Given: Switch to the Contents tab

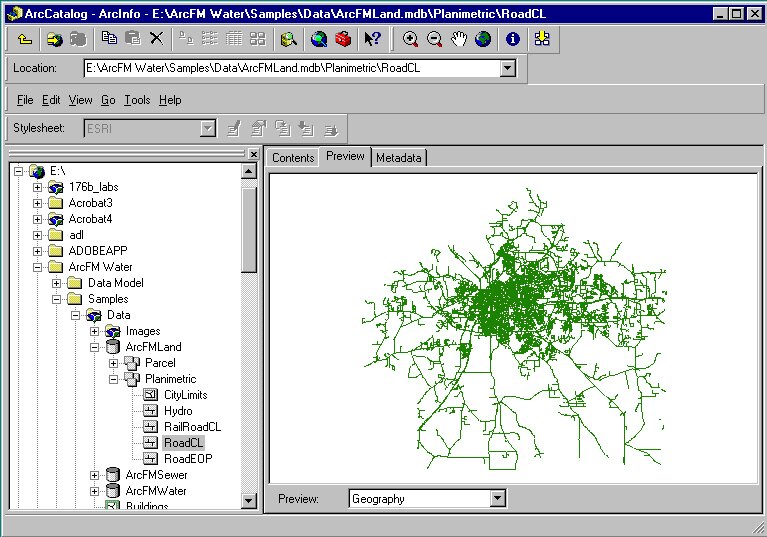Looking at the screenshot, I should tap(293, 157).
